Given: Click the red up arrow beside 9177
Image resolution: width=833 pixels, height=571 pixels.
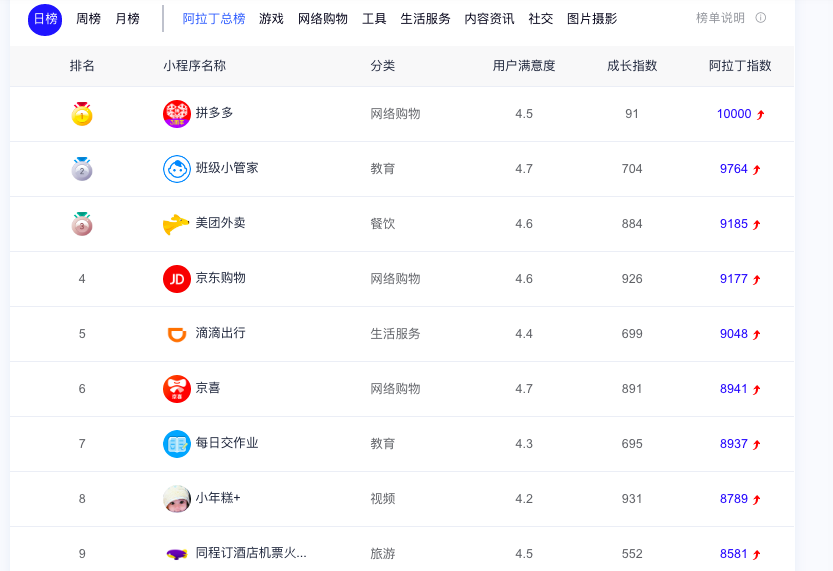Looking at the screenshot, I should coord(756,279).
